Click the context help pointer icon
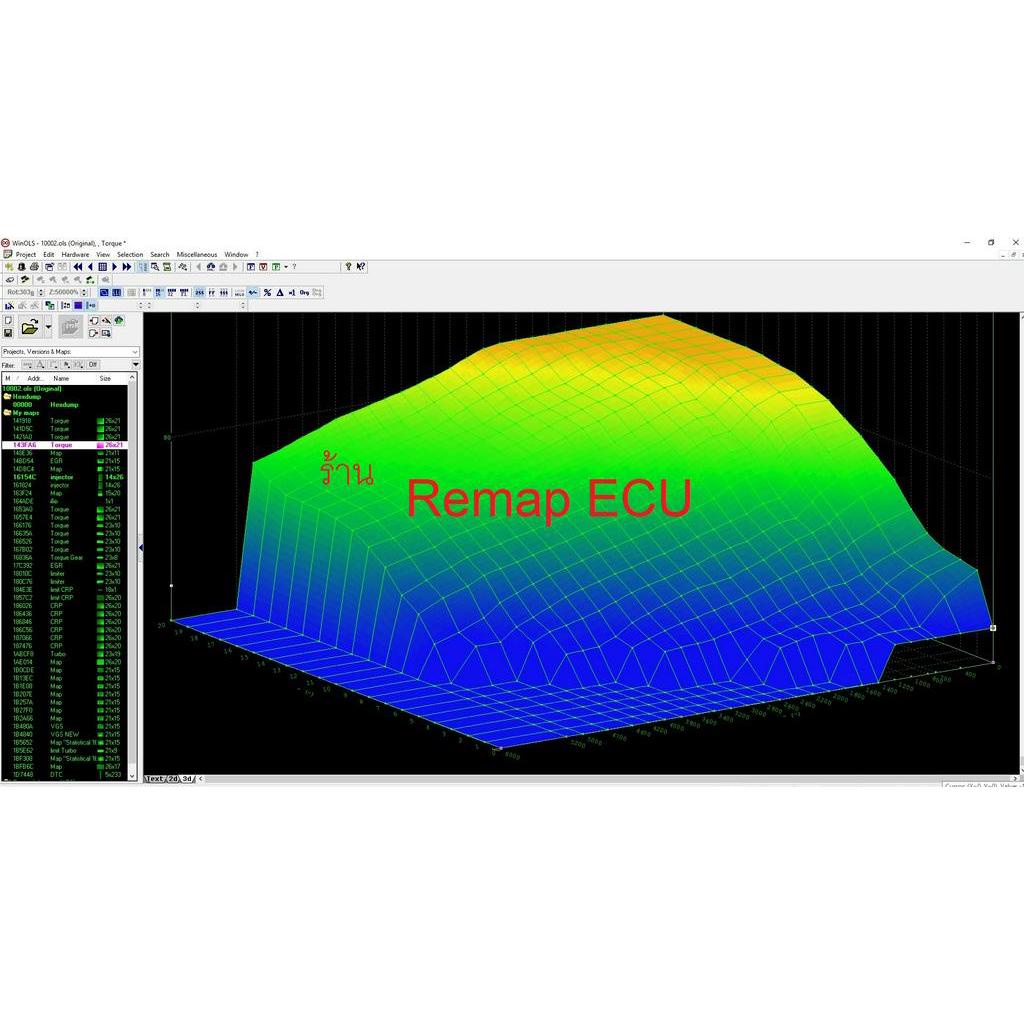 click(360, 267)
